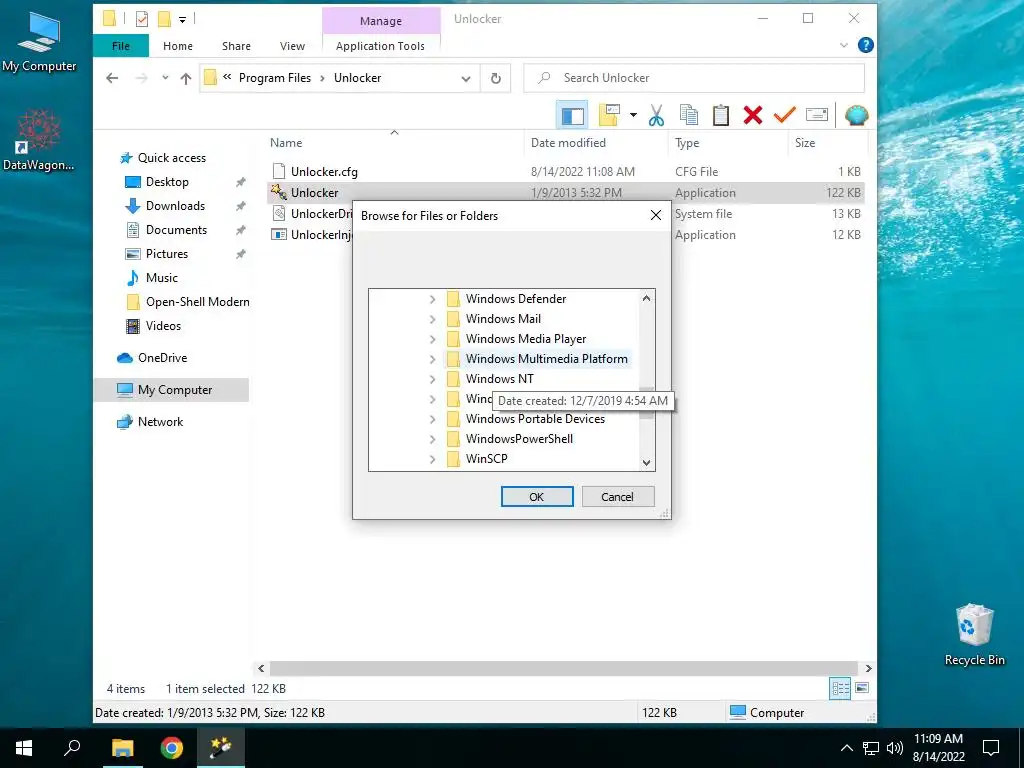
Task: Open the Windows Start menu
Action: click(24, 748)
